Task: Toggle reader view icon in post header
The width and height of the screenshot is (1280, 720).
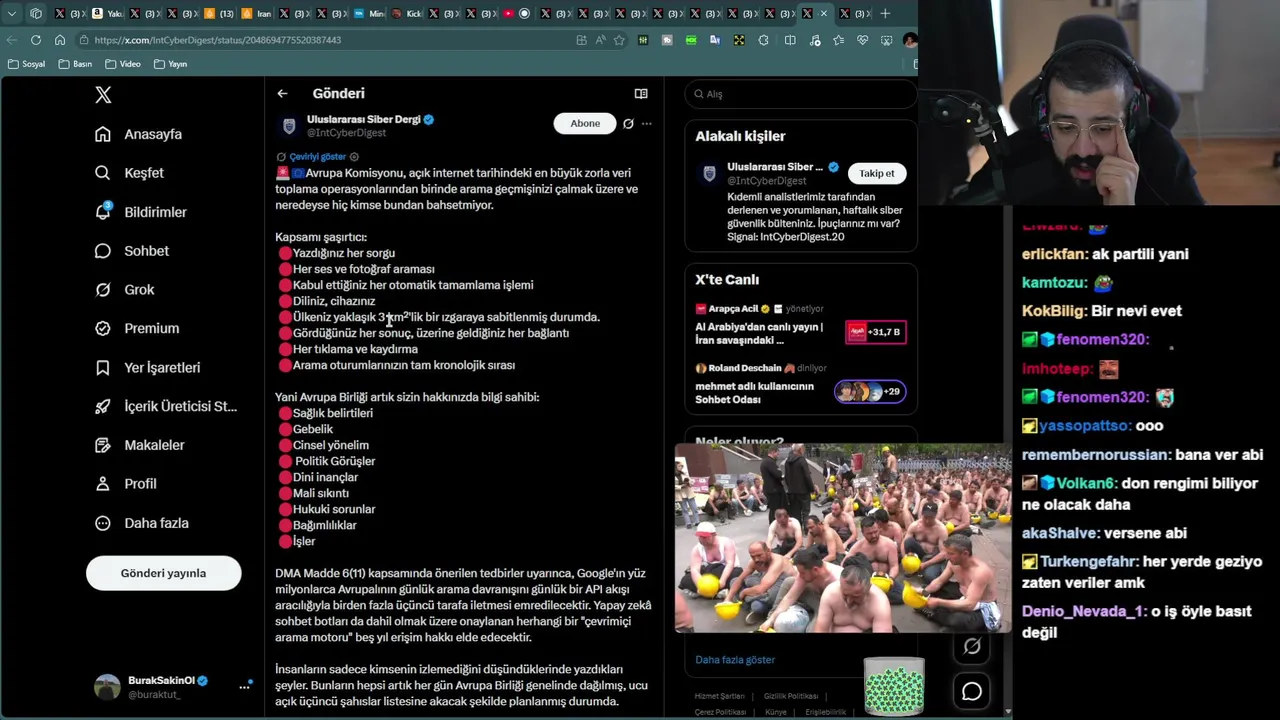Action: click(641, 94)
